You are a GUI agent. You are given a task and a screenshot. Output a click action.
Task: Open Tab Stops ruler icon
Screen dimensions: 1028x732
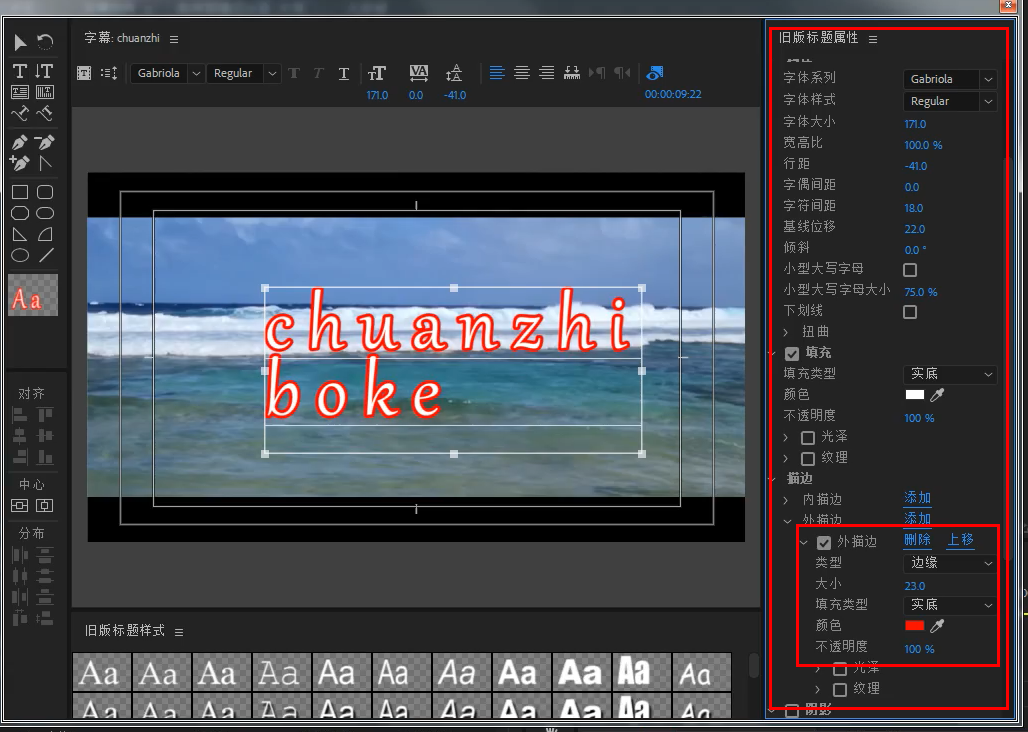572,73
